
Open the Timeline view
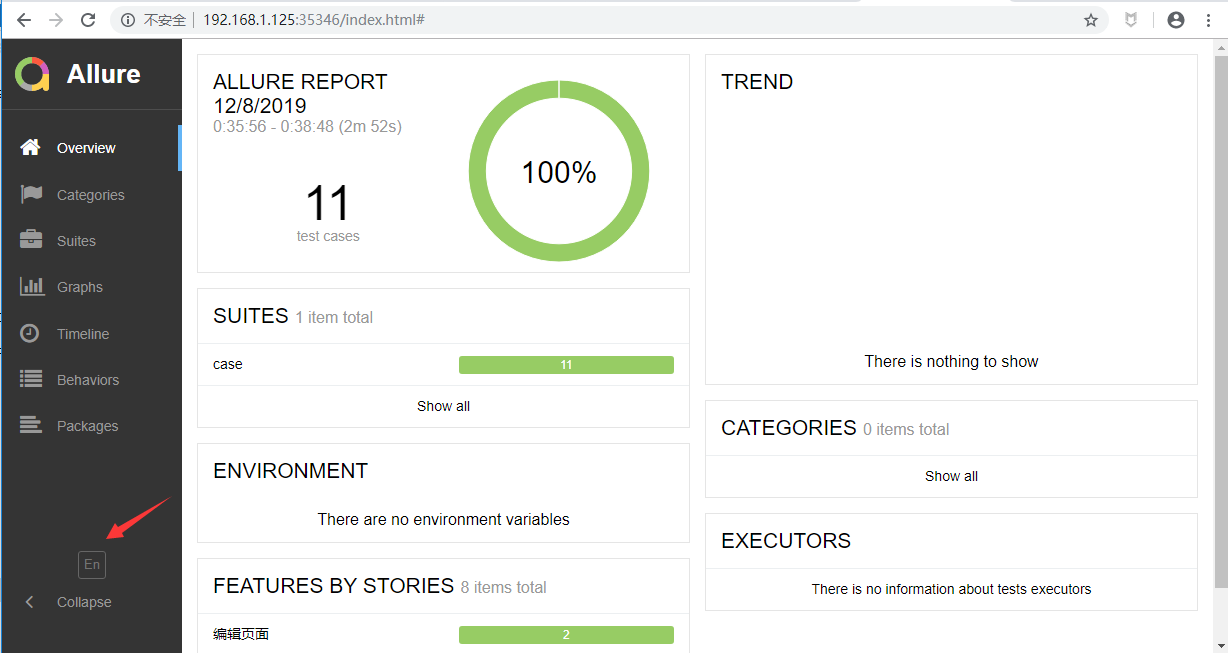(x=91, y=334)
